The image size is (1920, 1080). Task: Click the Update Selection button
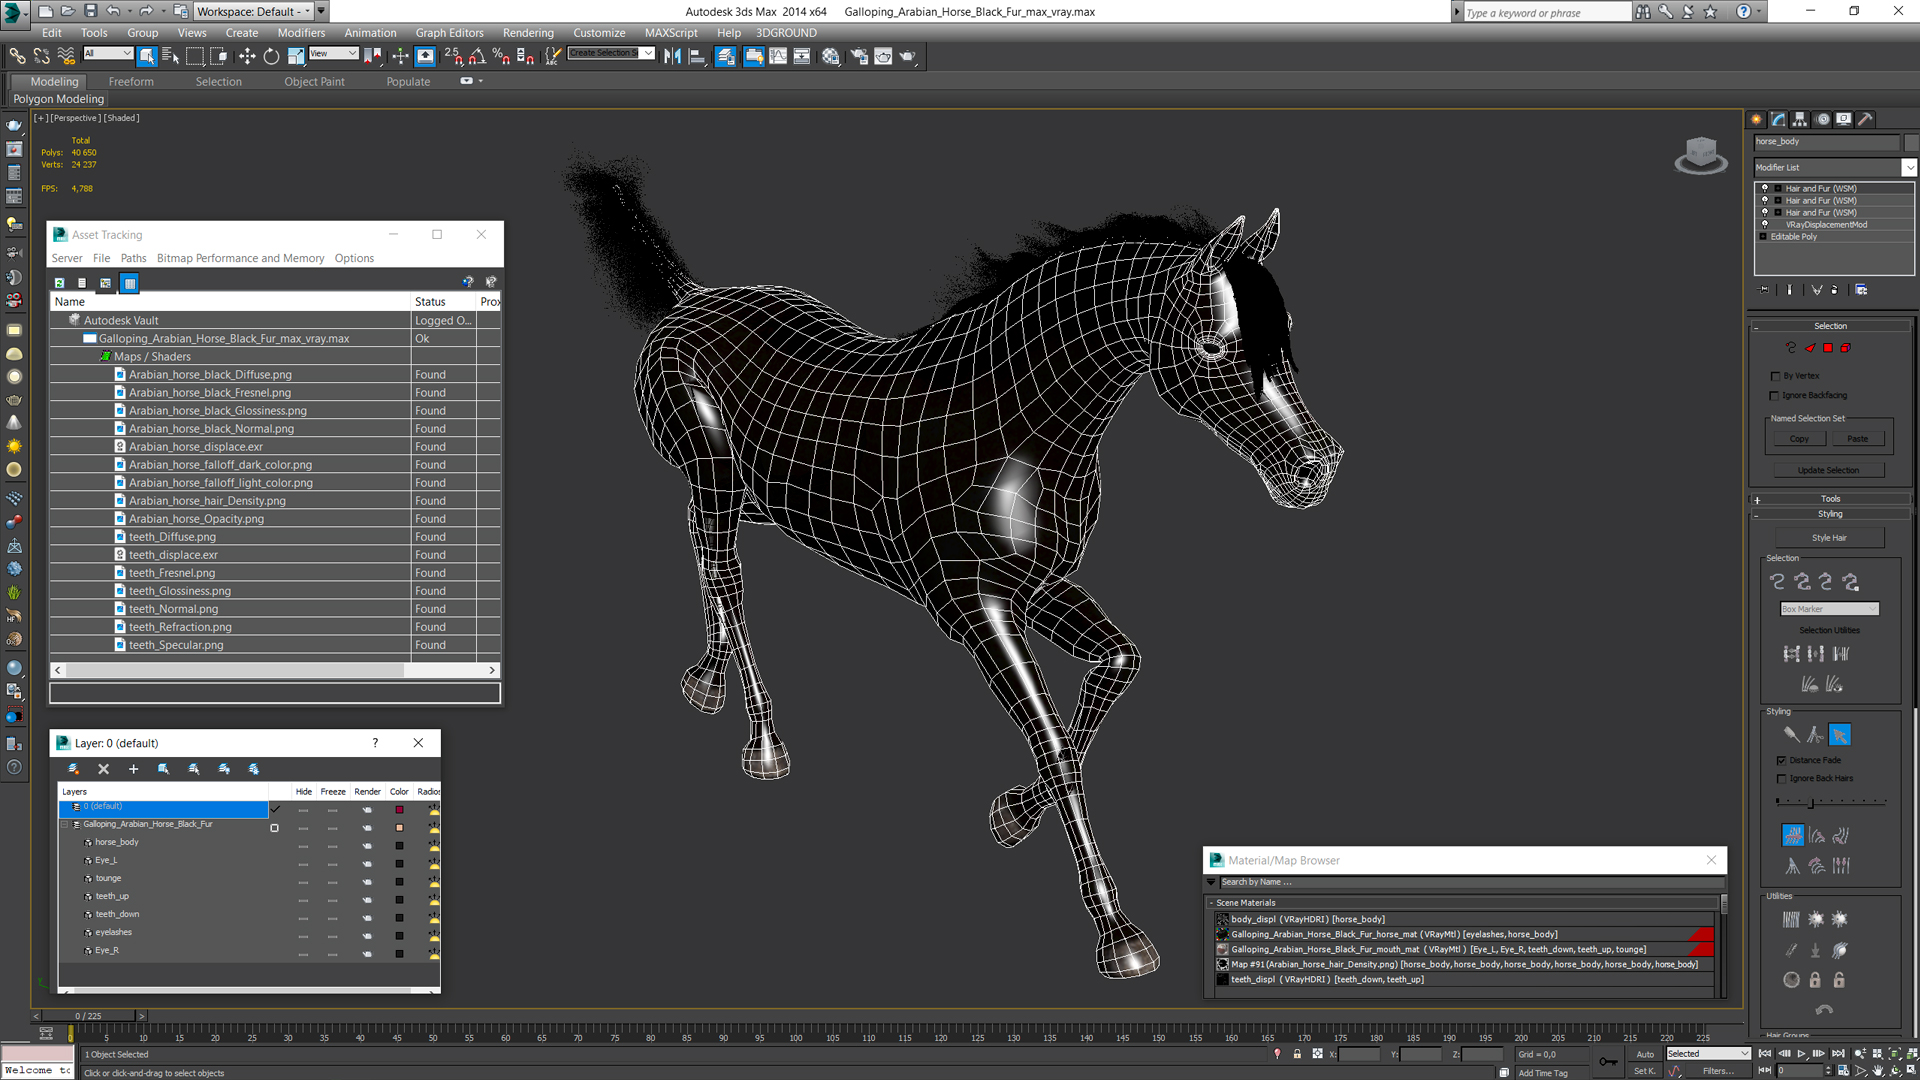click(x=1828, y=470)
